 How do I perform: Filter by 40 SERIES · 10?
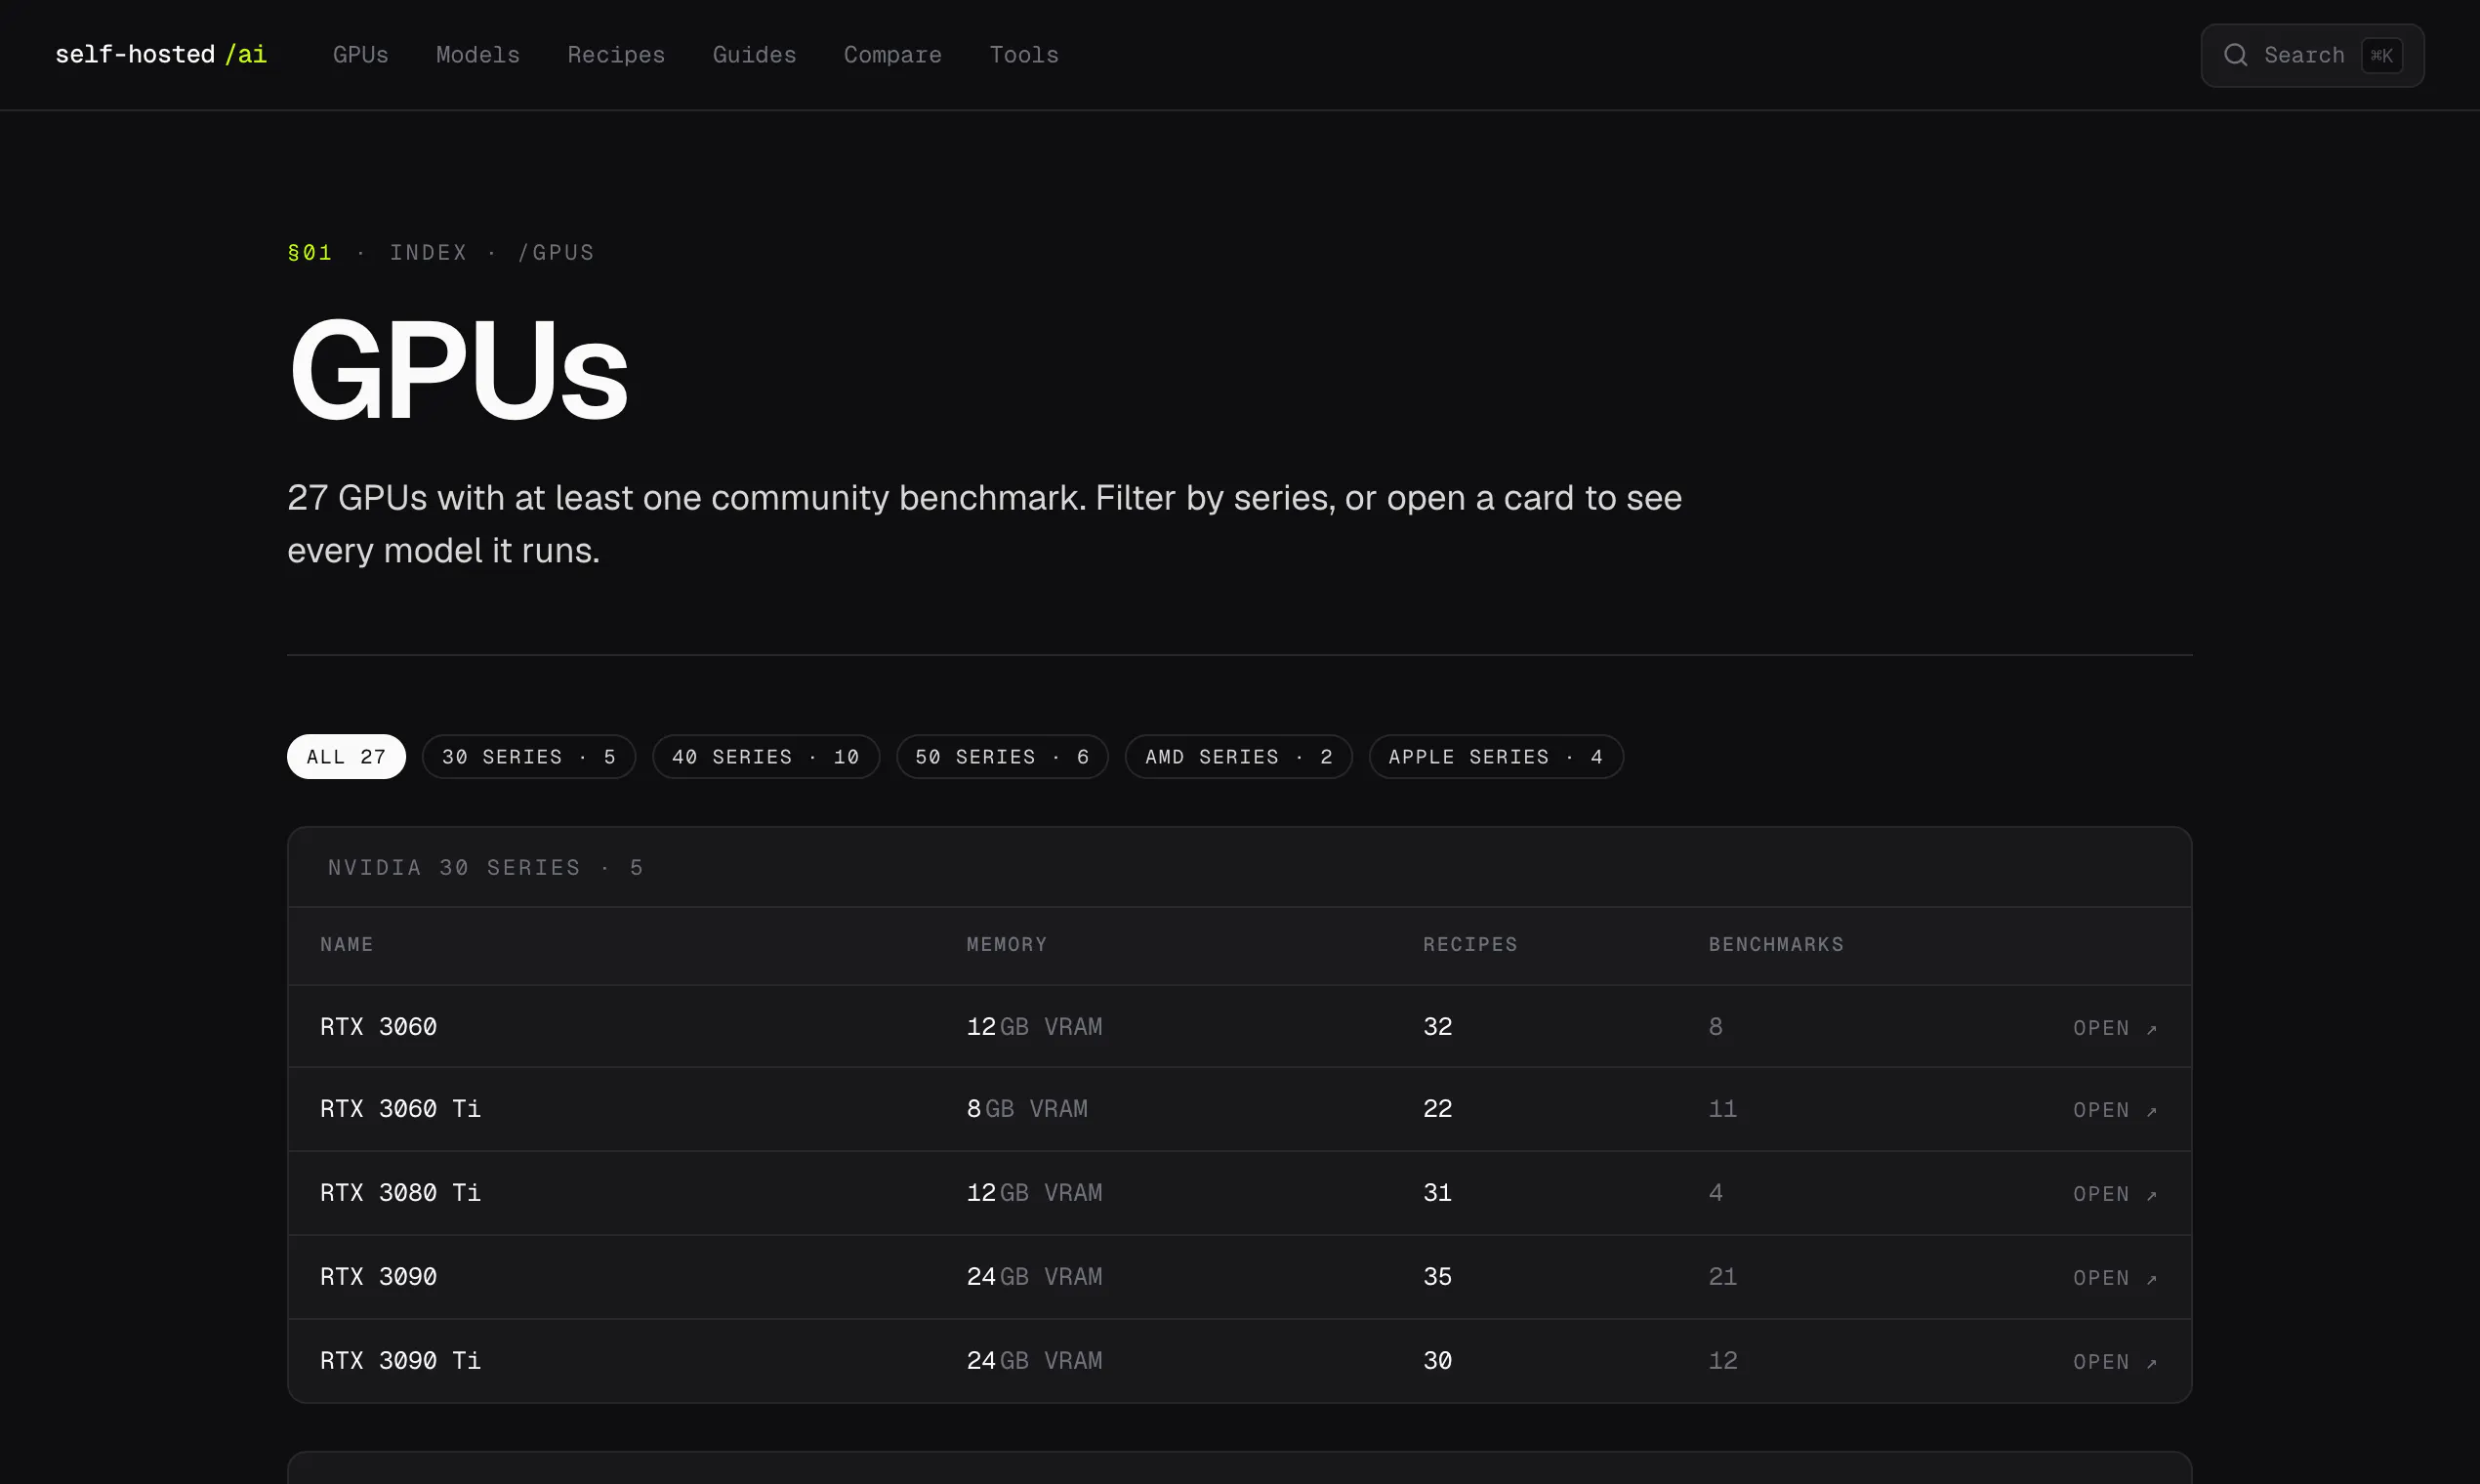[x=766, y=757]
